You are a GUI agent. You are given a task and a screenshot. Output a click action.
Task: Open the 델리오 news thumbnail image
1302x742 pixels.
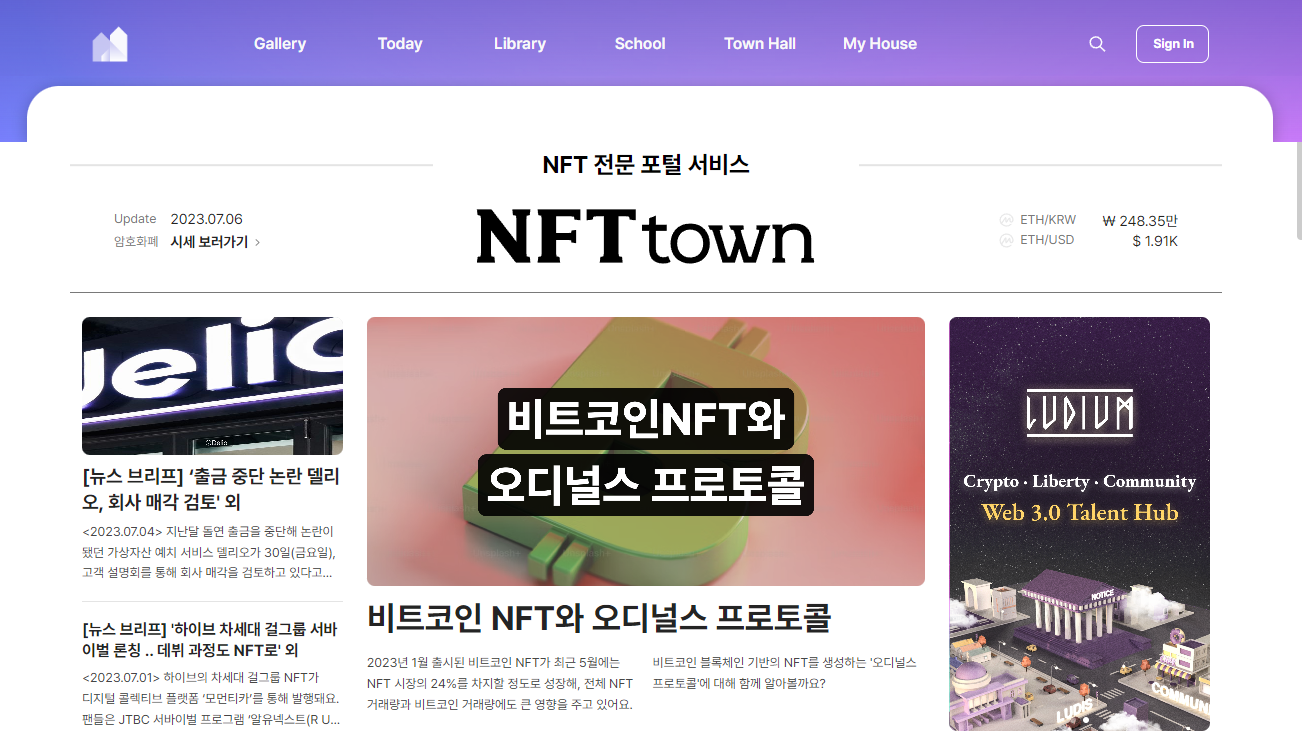pos(212,386)
